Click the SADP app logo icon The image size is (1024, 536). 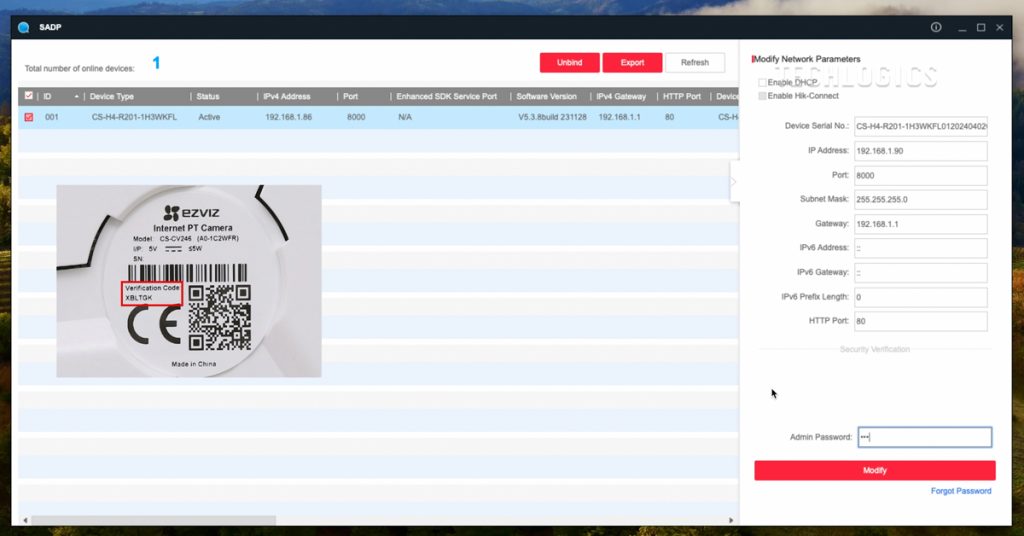[x=24, y=28]
